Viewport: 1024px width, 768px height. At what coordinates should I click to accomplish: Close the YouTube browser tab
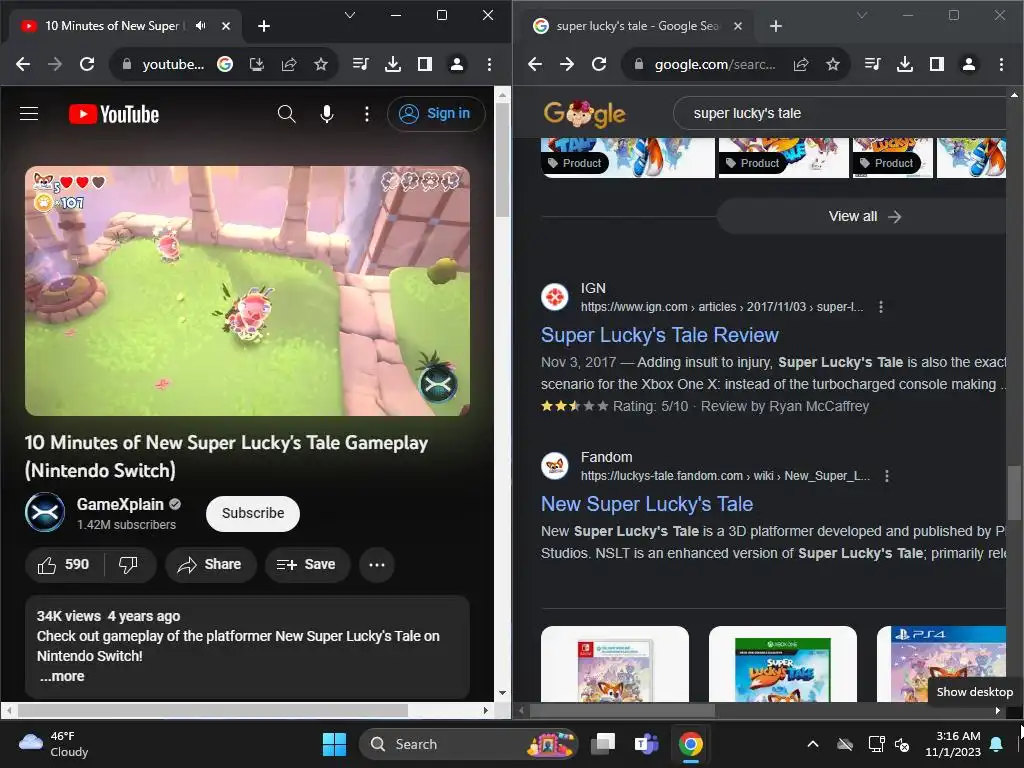pyautogui.click(x=225, y=26)
